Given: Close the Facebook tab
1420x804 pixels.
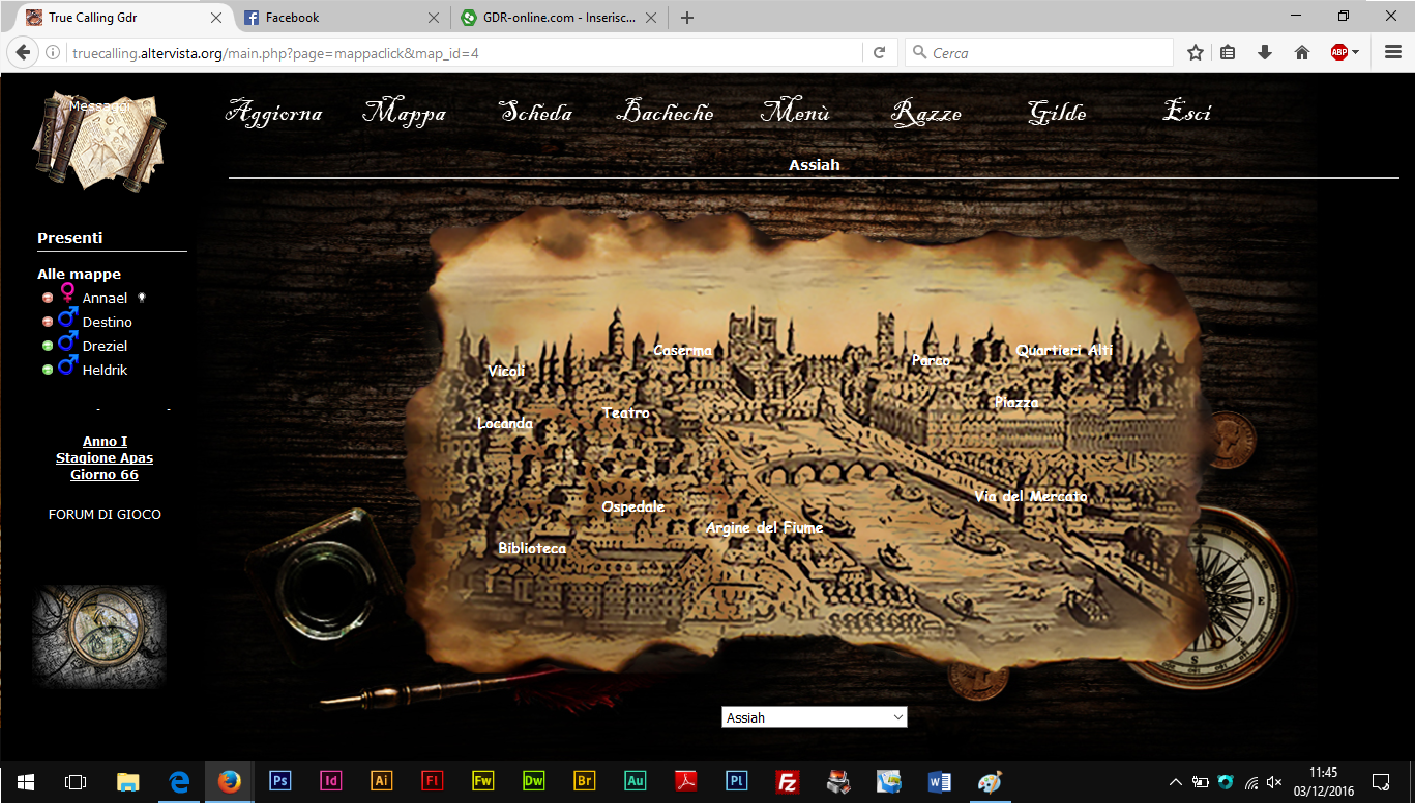Looking at the screenshot, I should (433, 18).
